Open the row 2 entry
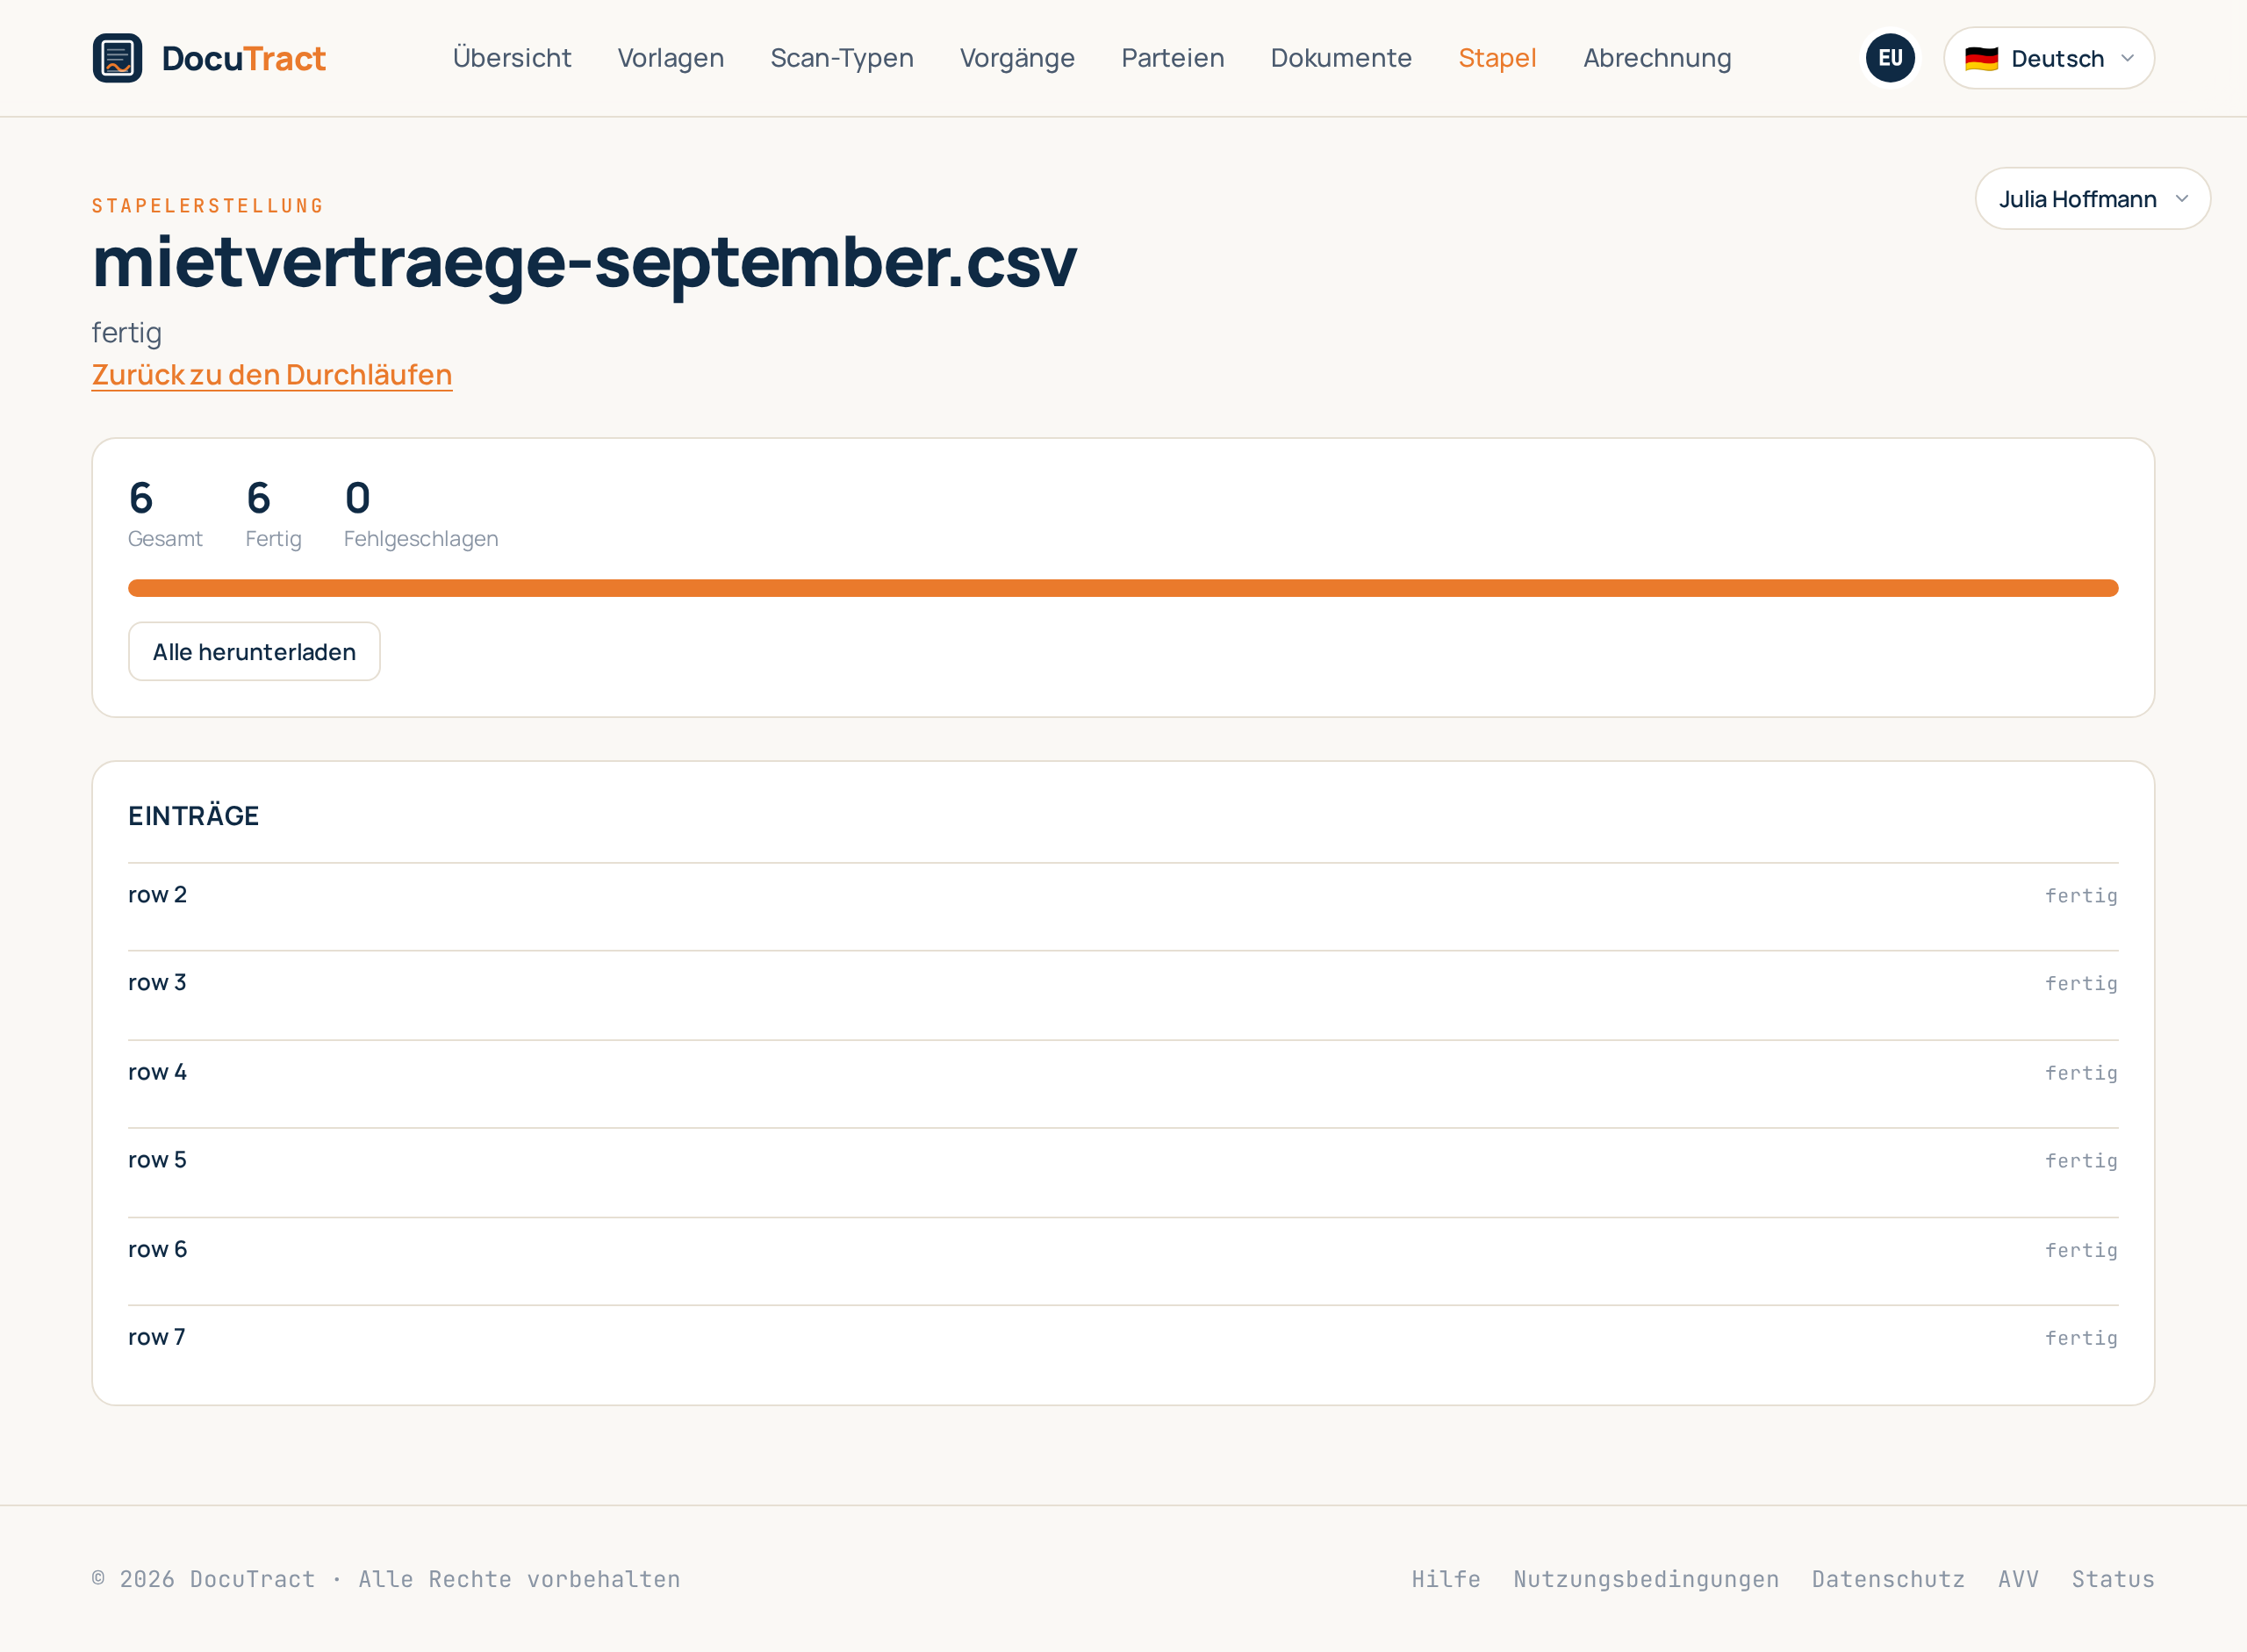Viewport: 2247px width, 1652px height. click(x=1123, y=895)
